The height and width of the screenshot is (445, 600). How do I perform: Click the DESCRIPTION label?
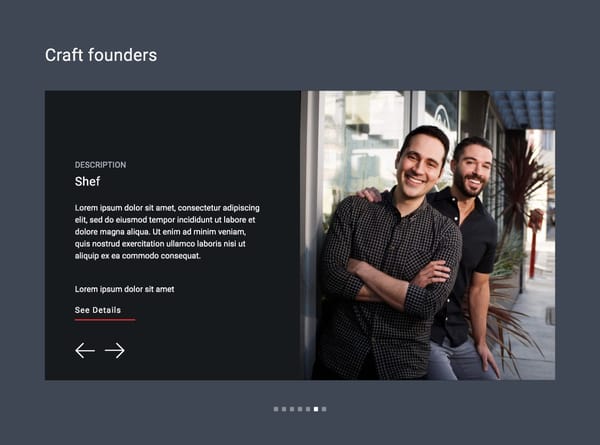click(x=100, y=165)
